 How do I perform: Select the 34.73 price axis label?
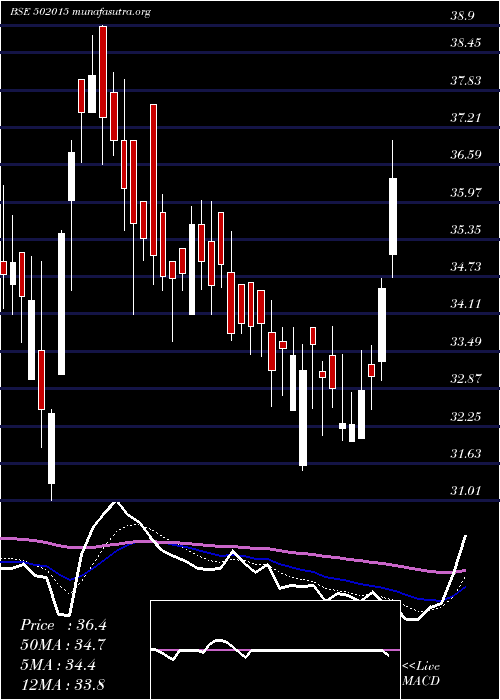[466, 267]
